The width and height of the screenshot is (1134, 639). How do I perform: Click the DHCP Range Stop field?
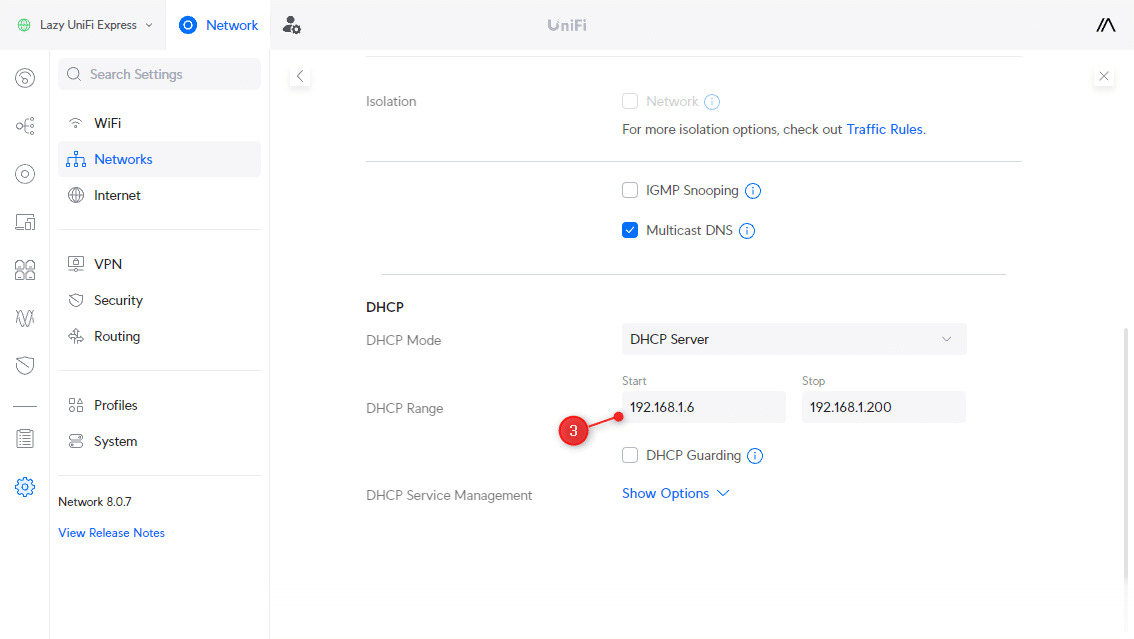point(884,407)
